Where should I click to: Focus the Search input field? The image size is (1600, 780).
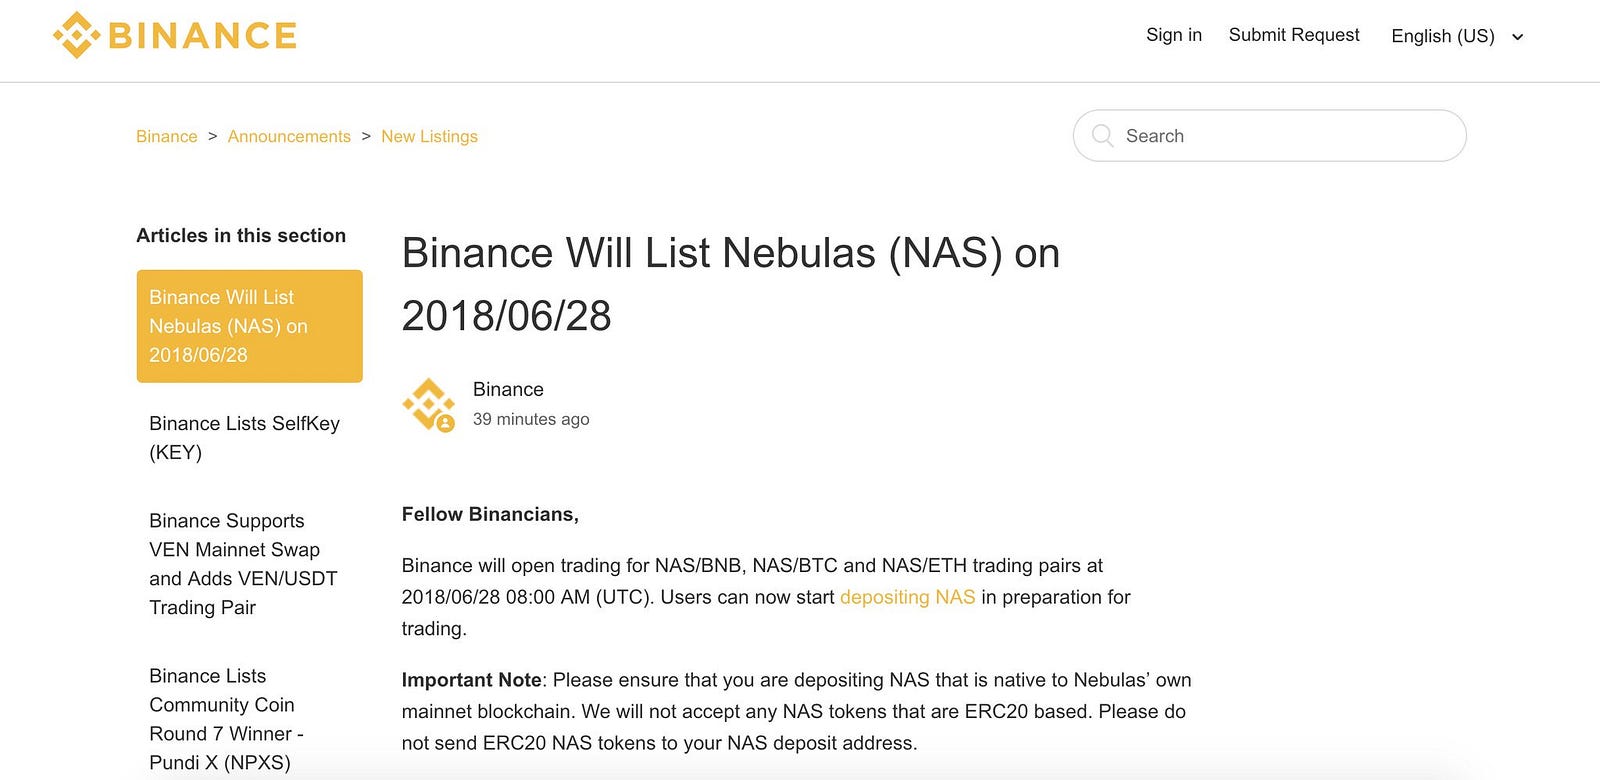pos(1270,136)
